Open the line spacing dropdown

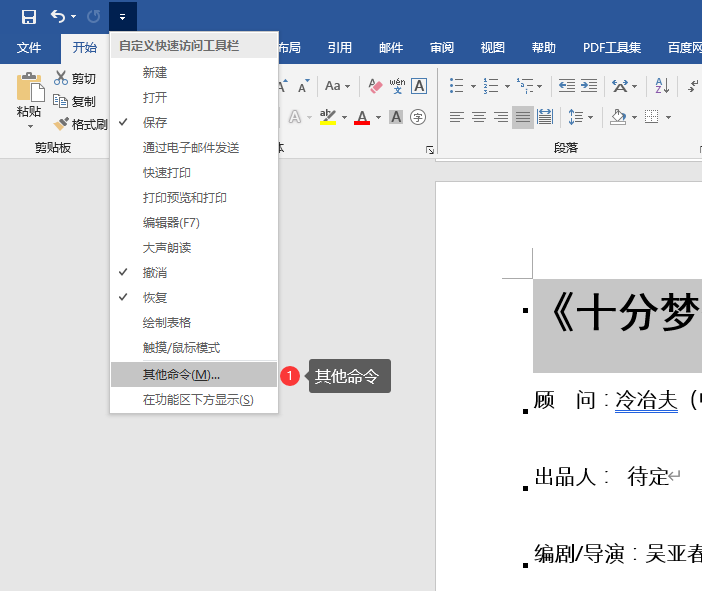click(580, 117)
